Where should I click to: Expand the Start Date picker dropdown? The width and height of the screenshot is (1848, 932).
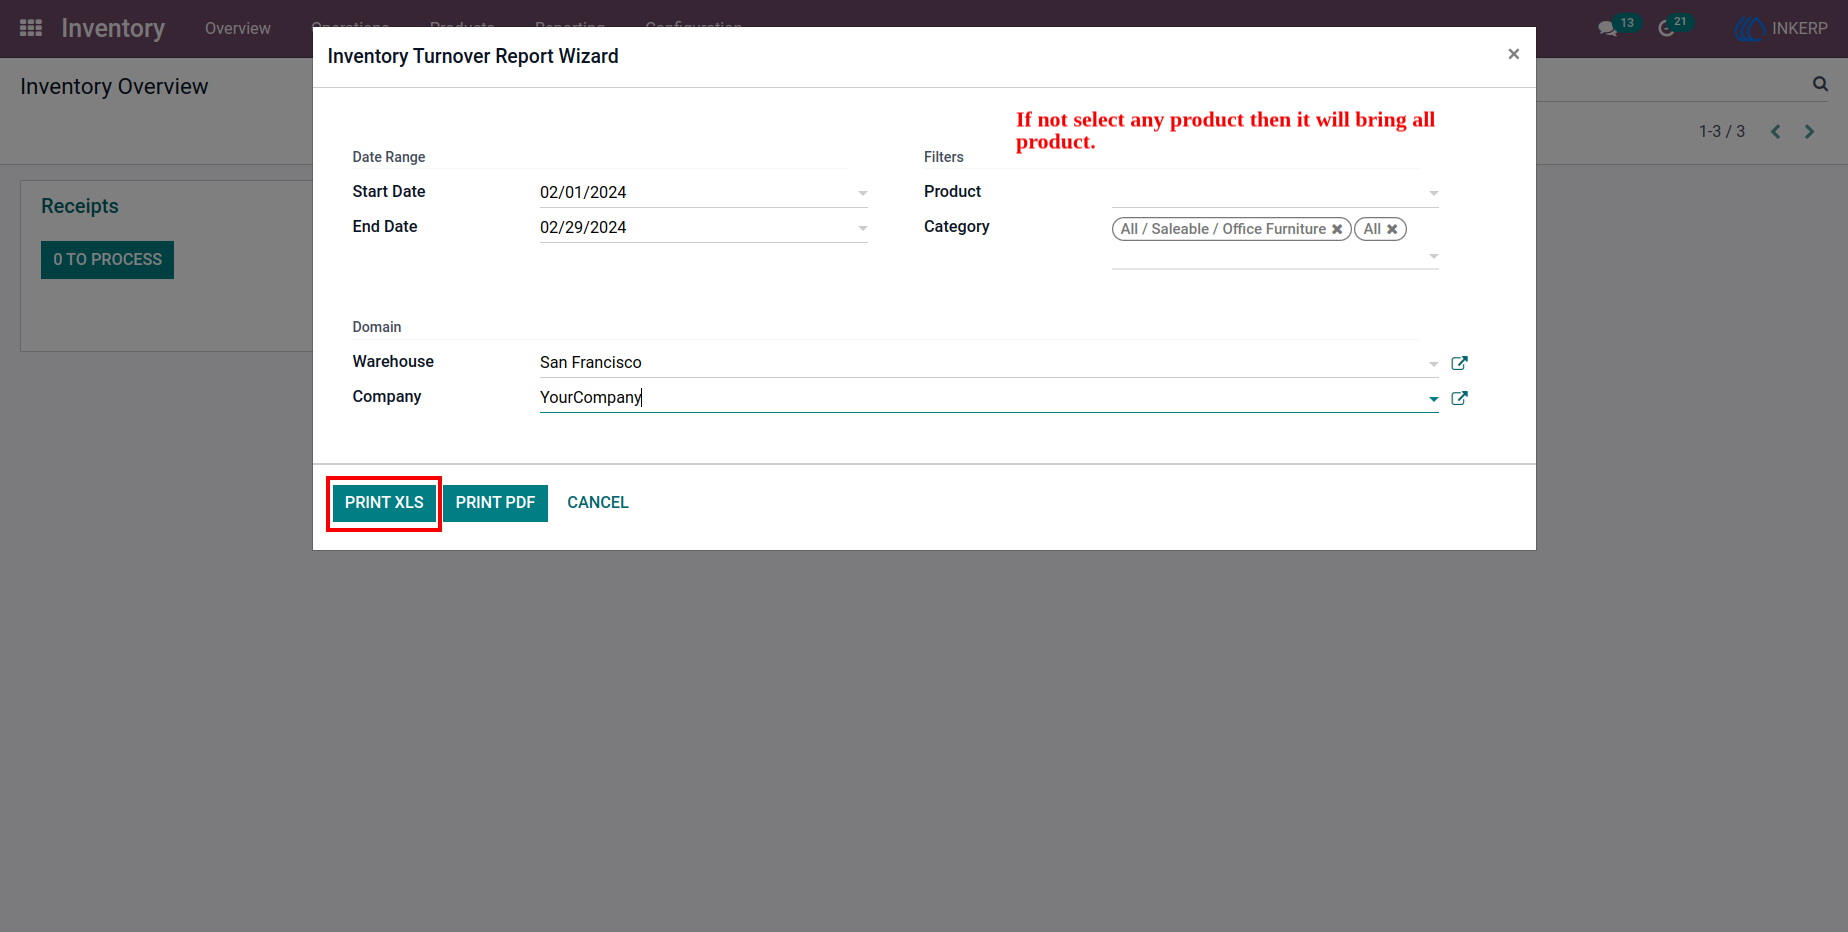coord(862,193)
